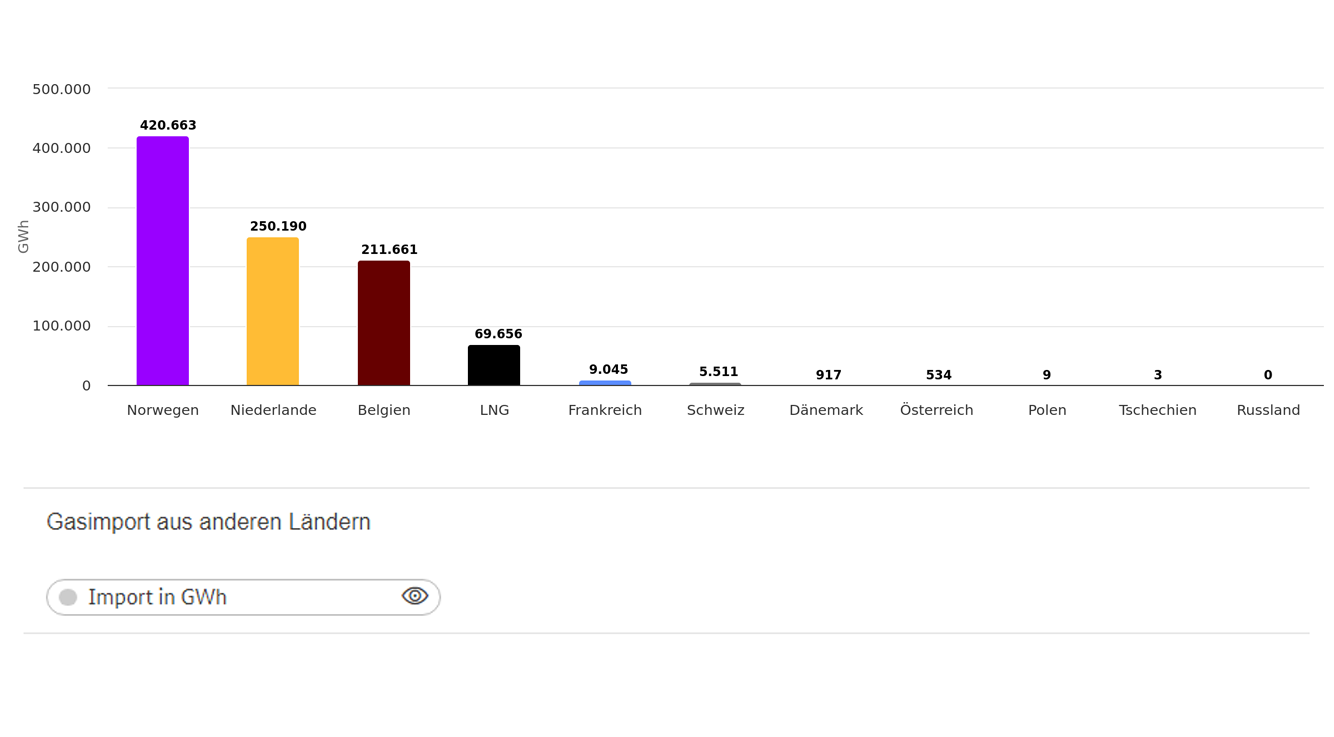Click the dark red Belgien bar

tap(384, 323)
